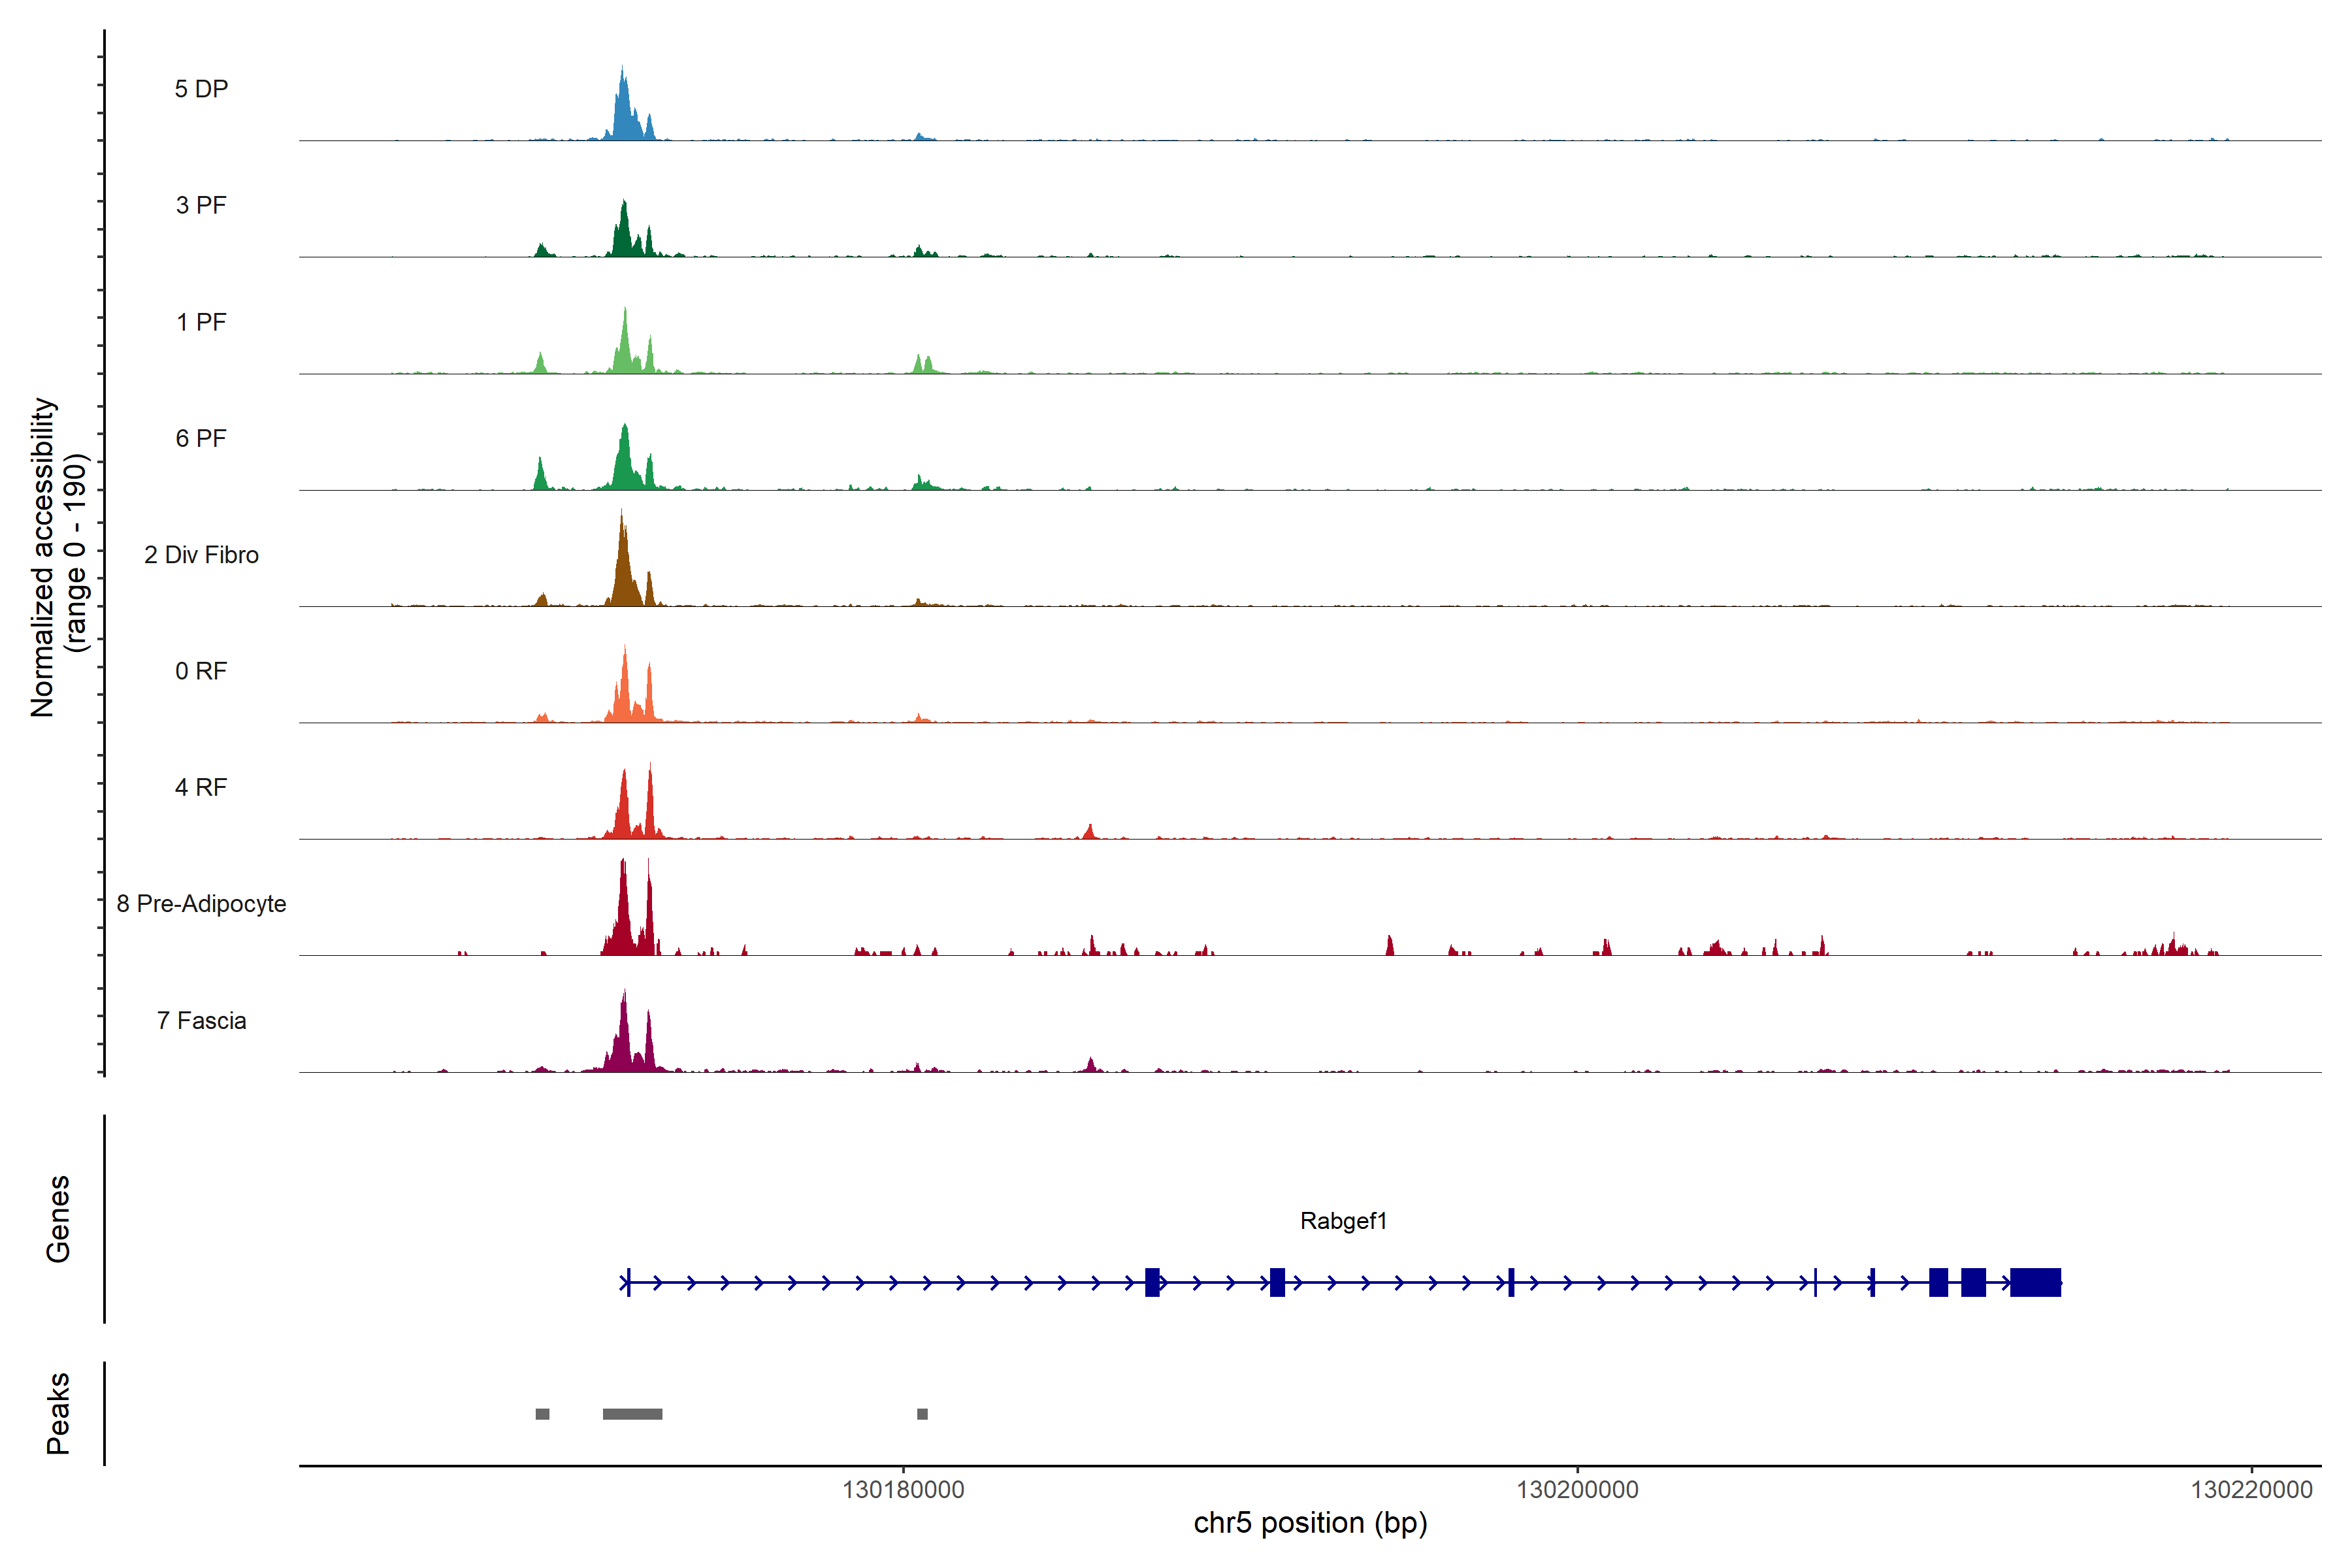Viewport: 2352px width, 1568px height.
Task: Select the 8 Pre-Adipocyte track label
Action: pyautogui.click(x=201, y=904)
